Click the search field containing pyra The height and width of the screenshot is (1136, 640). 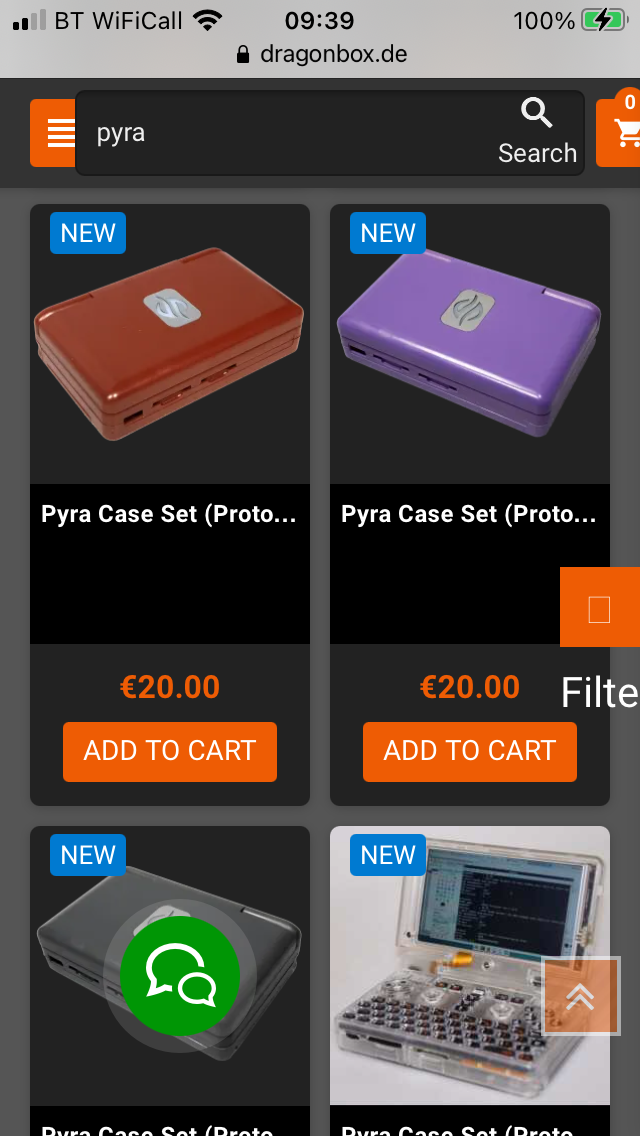290,133
